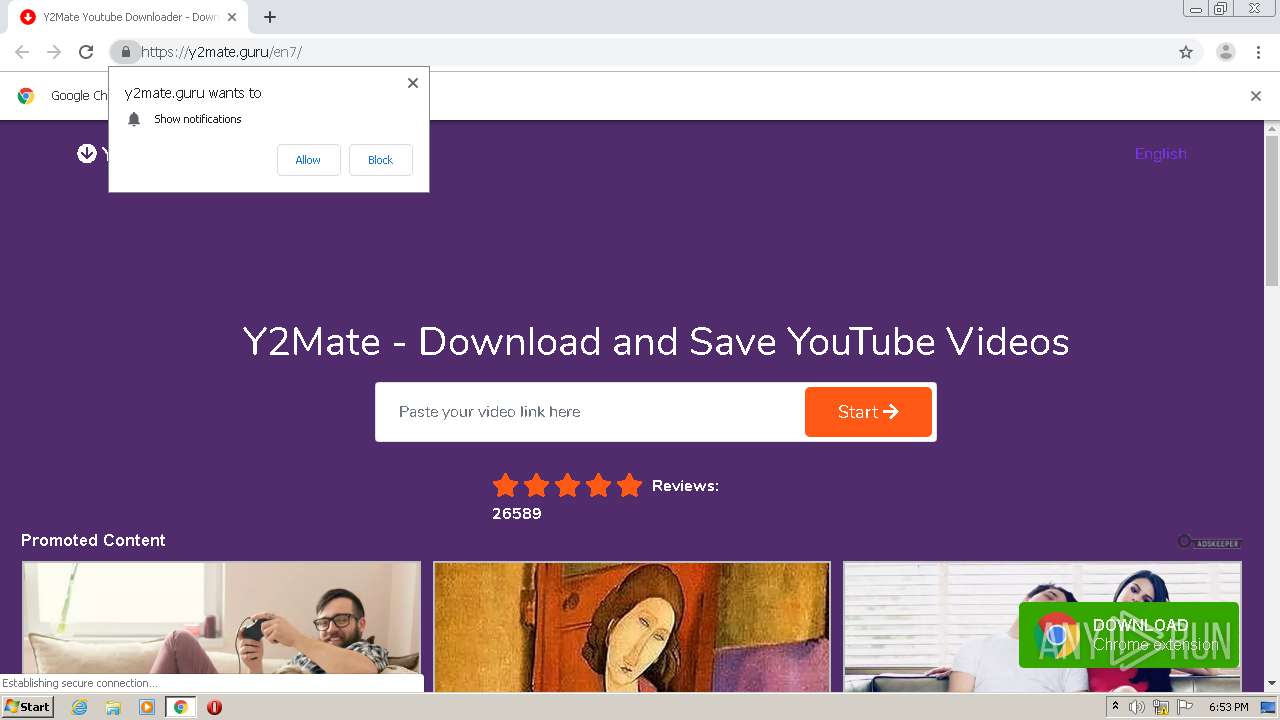Click the Show desktop tray icon
Viewport: 1280px width, 720px height.
coord(1269,707)
